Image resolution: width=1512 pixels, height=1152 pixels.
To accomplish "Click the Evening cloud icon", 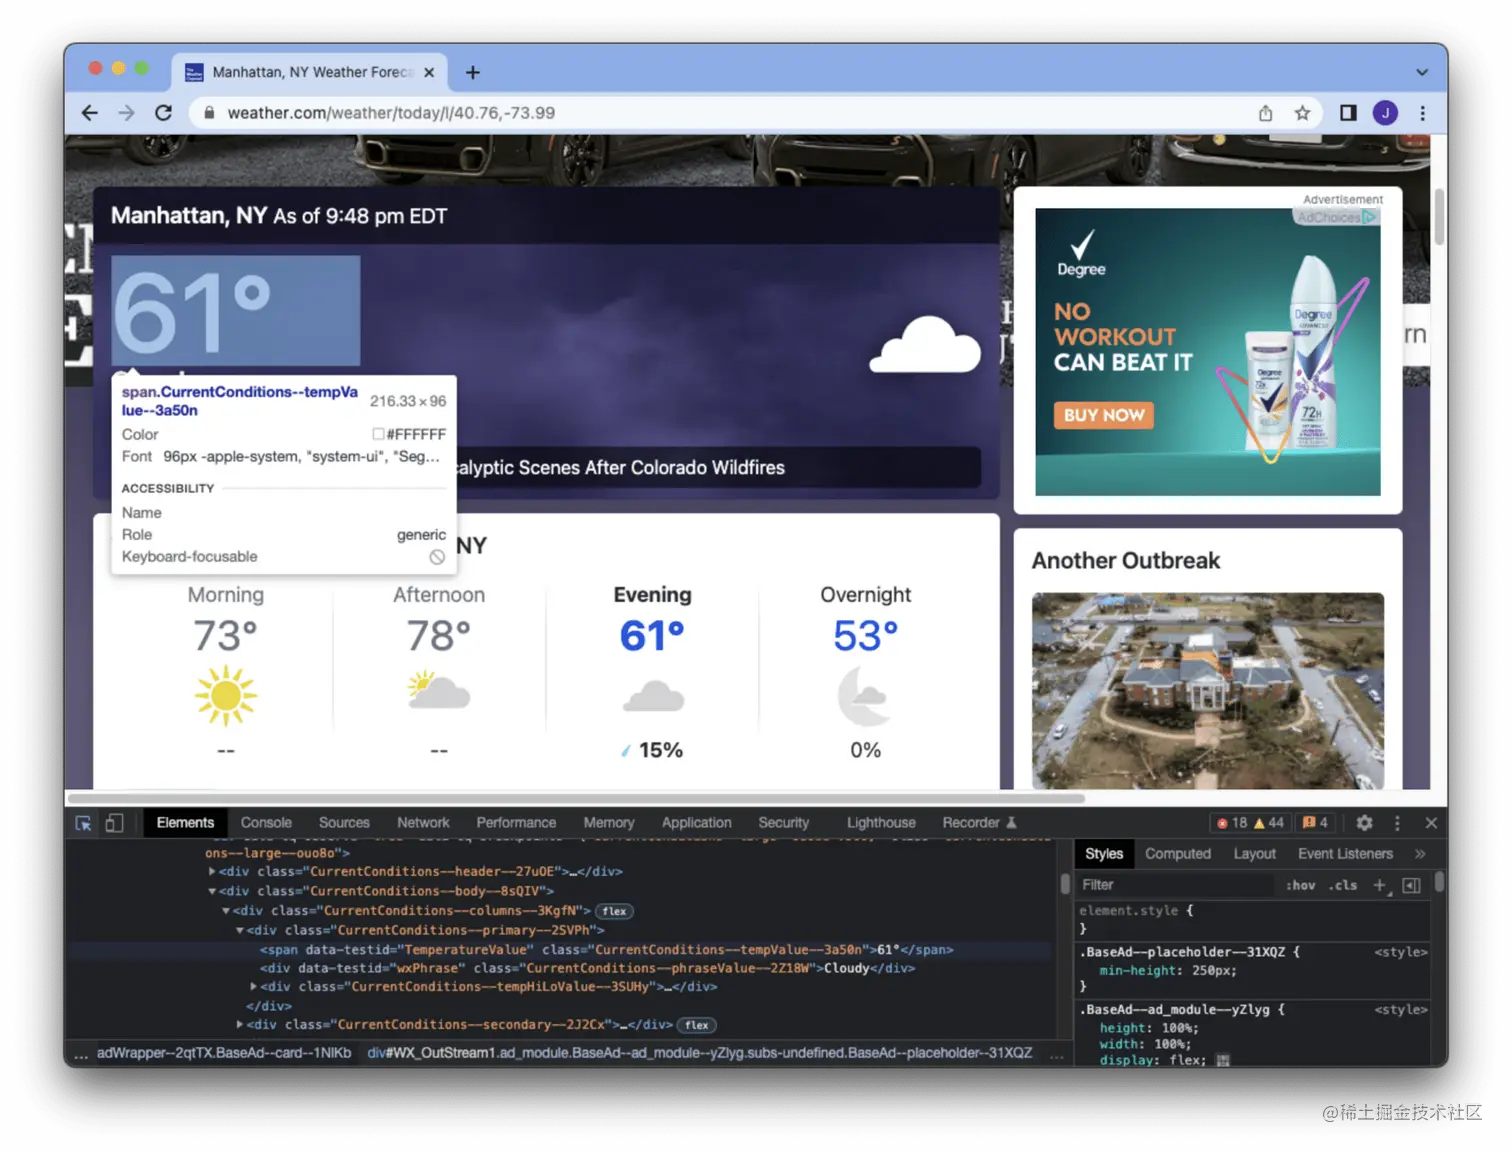I will point(653,695).
